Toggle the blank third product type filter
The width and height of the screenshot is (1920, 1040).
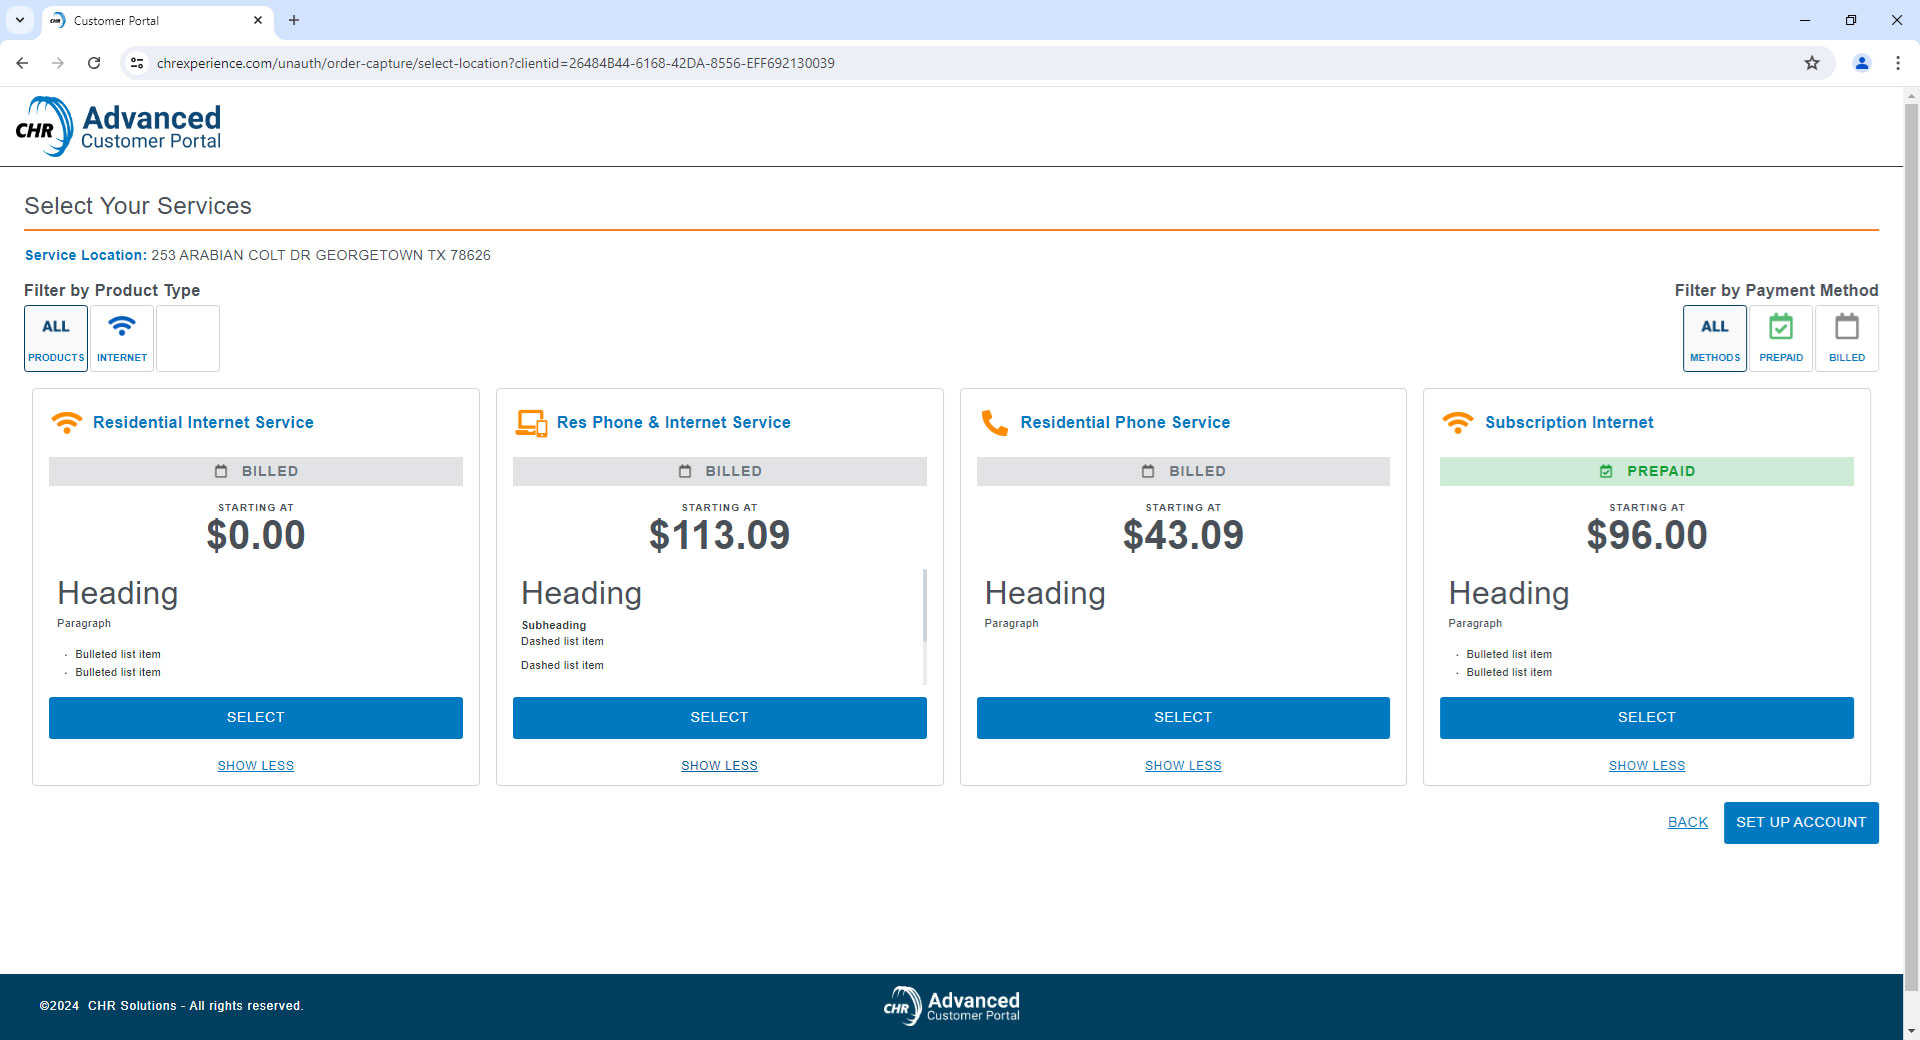click(x=188, y=338)
